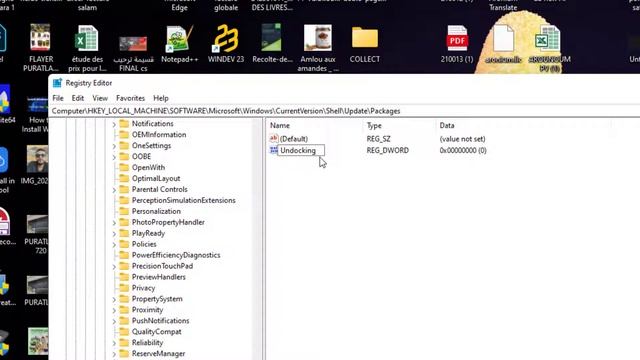Screen dimensions: 640x360
Task: Open the View menu
Action: click(x=100, y=98)
